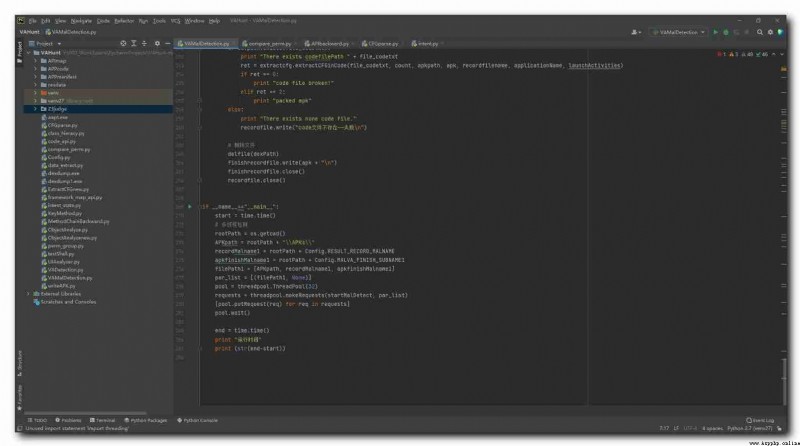Viewport: 800px width, 446px height.
Task: Switch to the compare_perm.py editor tab
Action: [x=269, y=44]
